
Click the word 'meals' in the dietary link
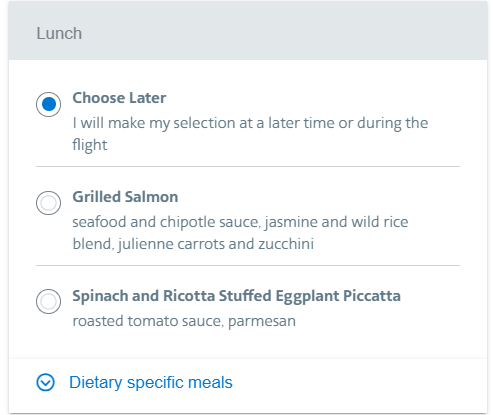tap(210, 382)
